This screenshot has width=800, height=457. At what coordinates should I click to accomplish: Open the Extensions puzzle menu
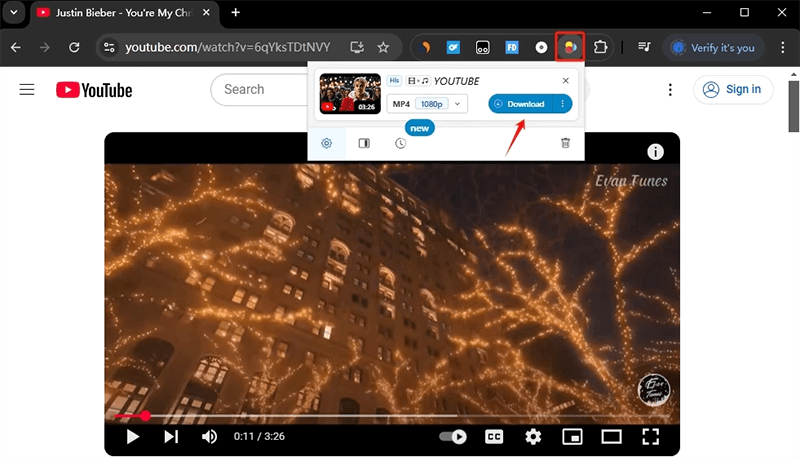(x=600, y=47)
